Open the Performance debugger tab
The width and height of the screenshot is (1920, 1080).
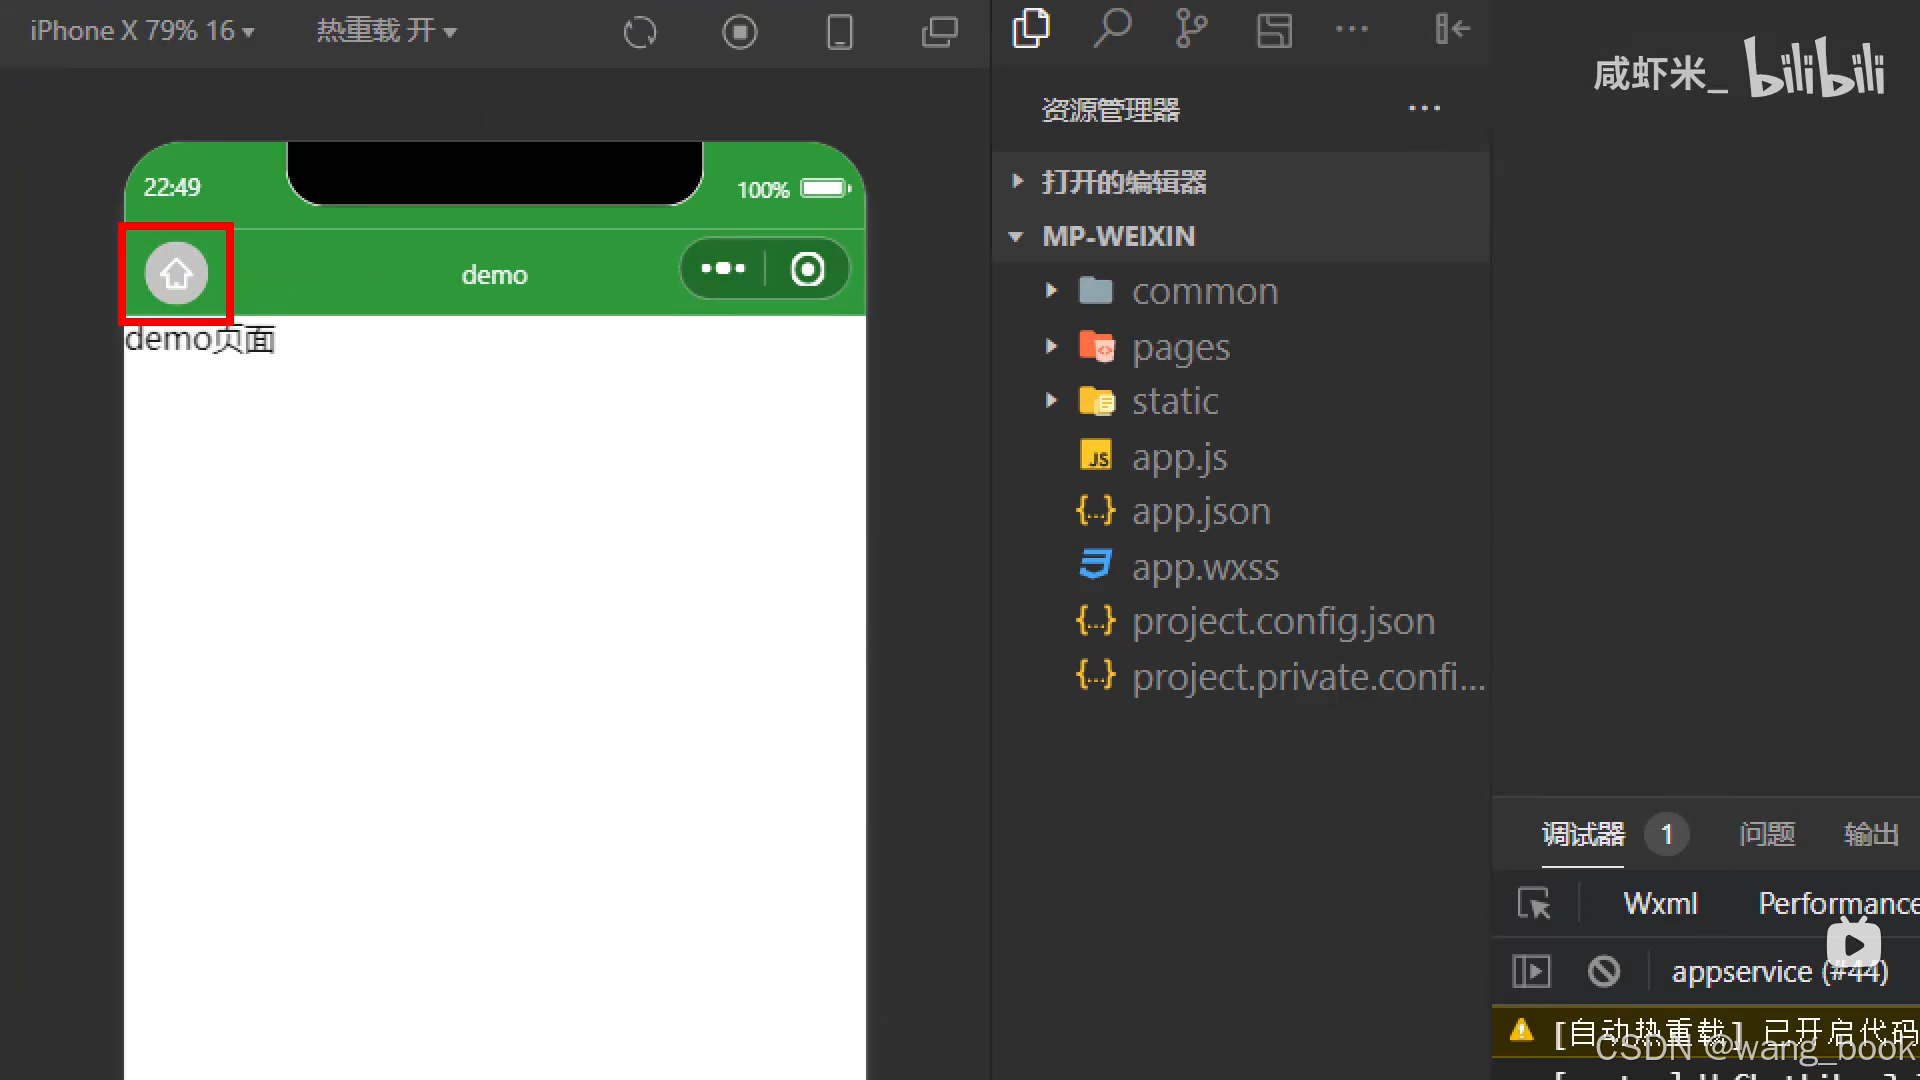pos(1838,903)
